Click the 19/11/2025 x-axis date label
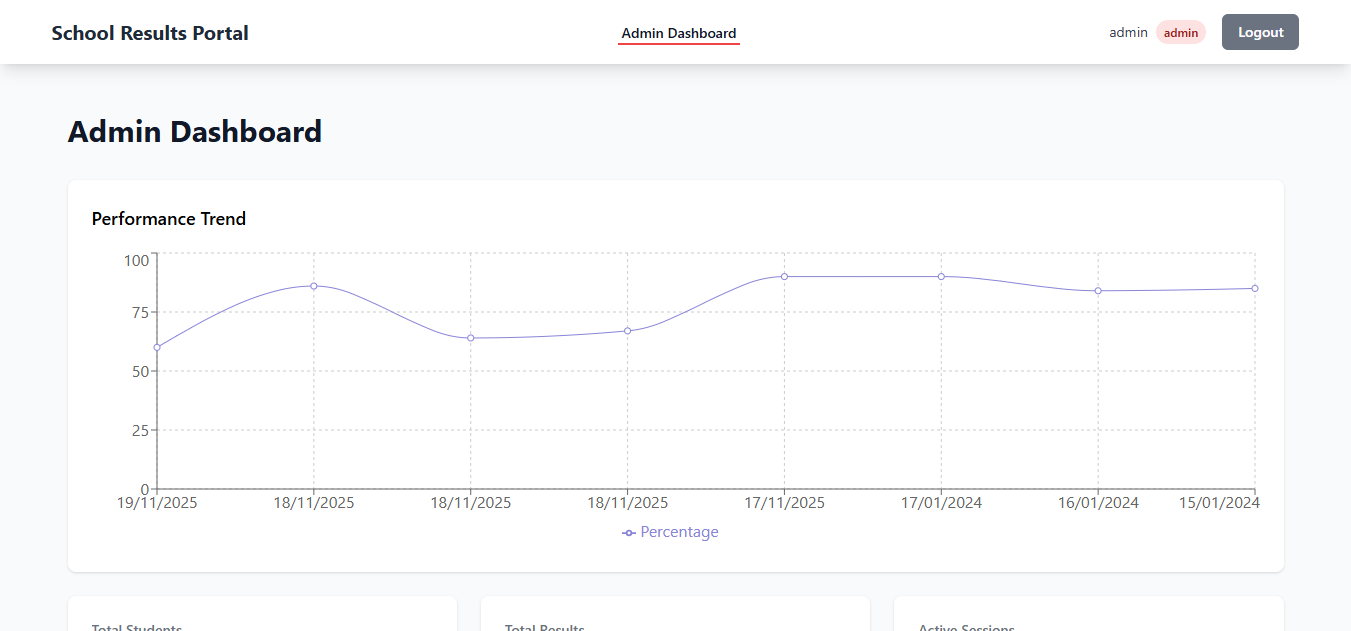The height and width of the screenshot is (631, 1351). coord(157,503)
